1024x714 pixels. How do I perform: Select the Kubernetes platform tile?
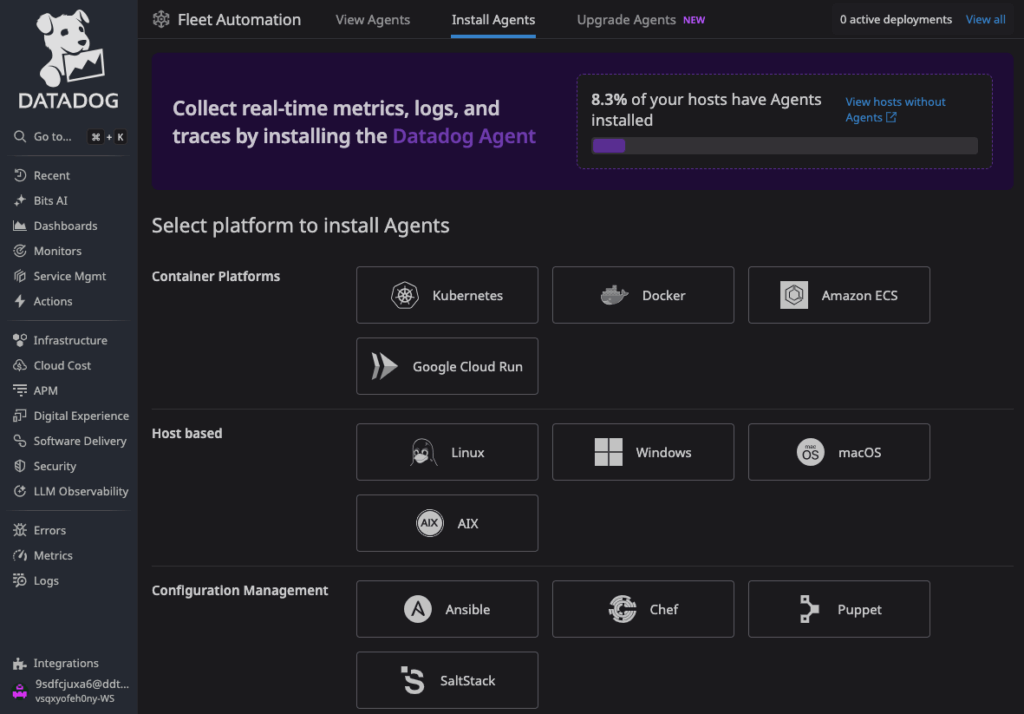[447, 295]
